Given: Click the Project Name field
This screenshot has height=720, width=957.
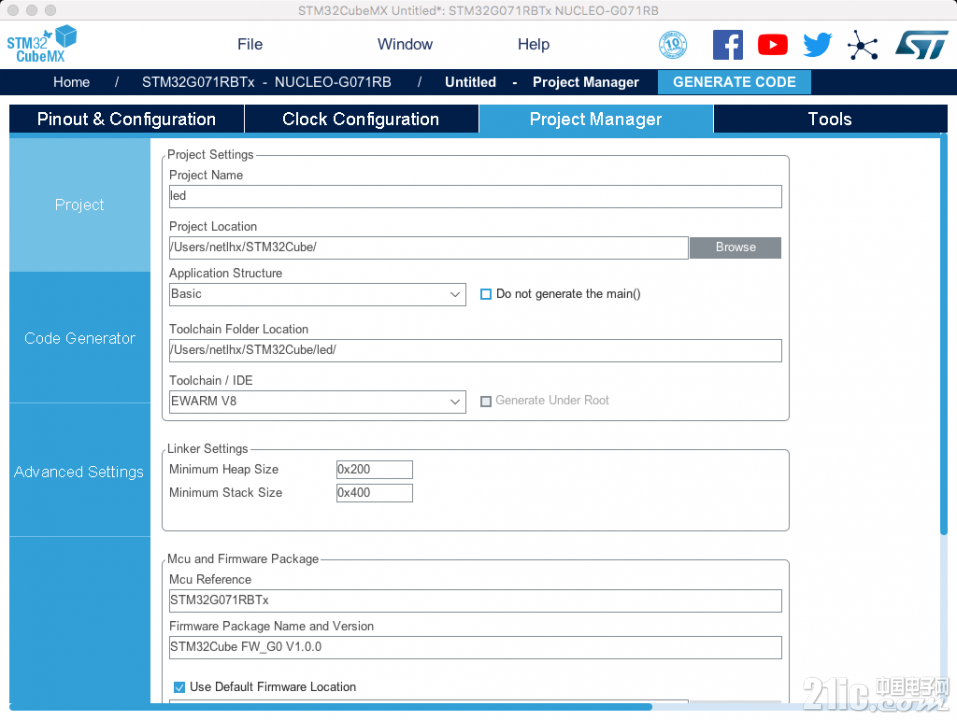Looking at the screenshot, I should 475,196.
